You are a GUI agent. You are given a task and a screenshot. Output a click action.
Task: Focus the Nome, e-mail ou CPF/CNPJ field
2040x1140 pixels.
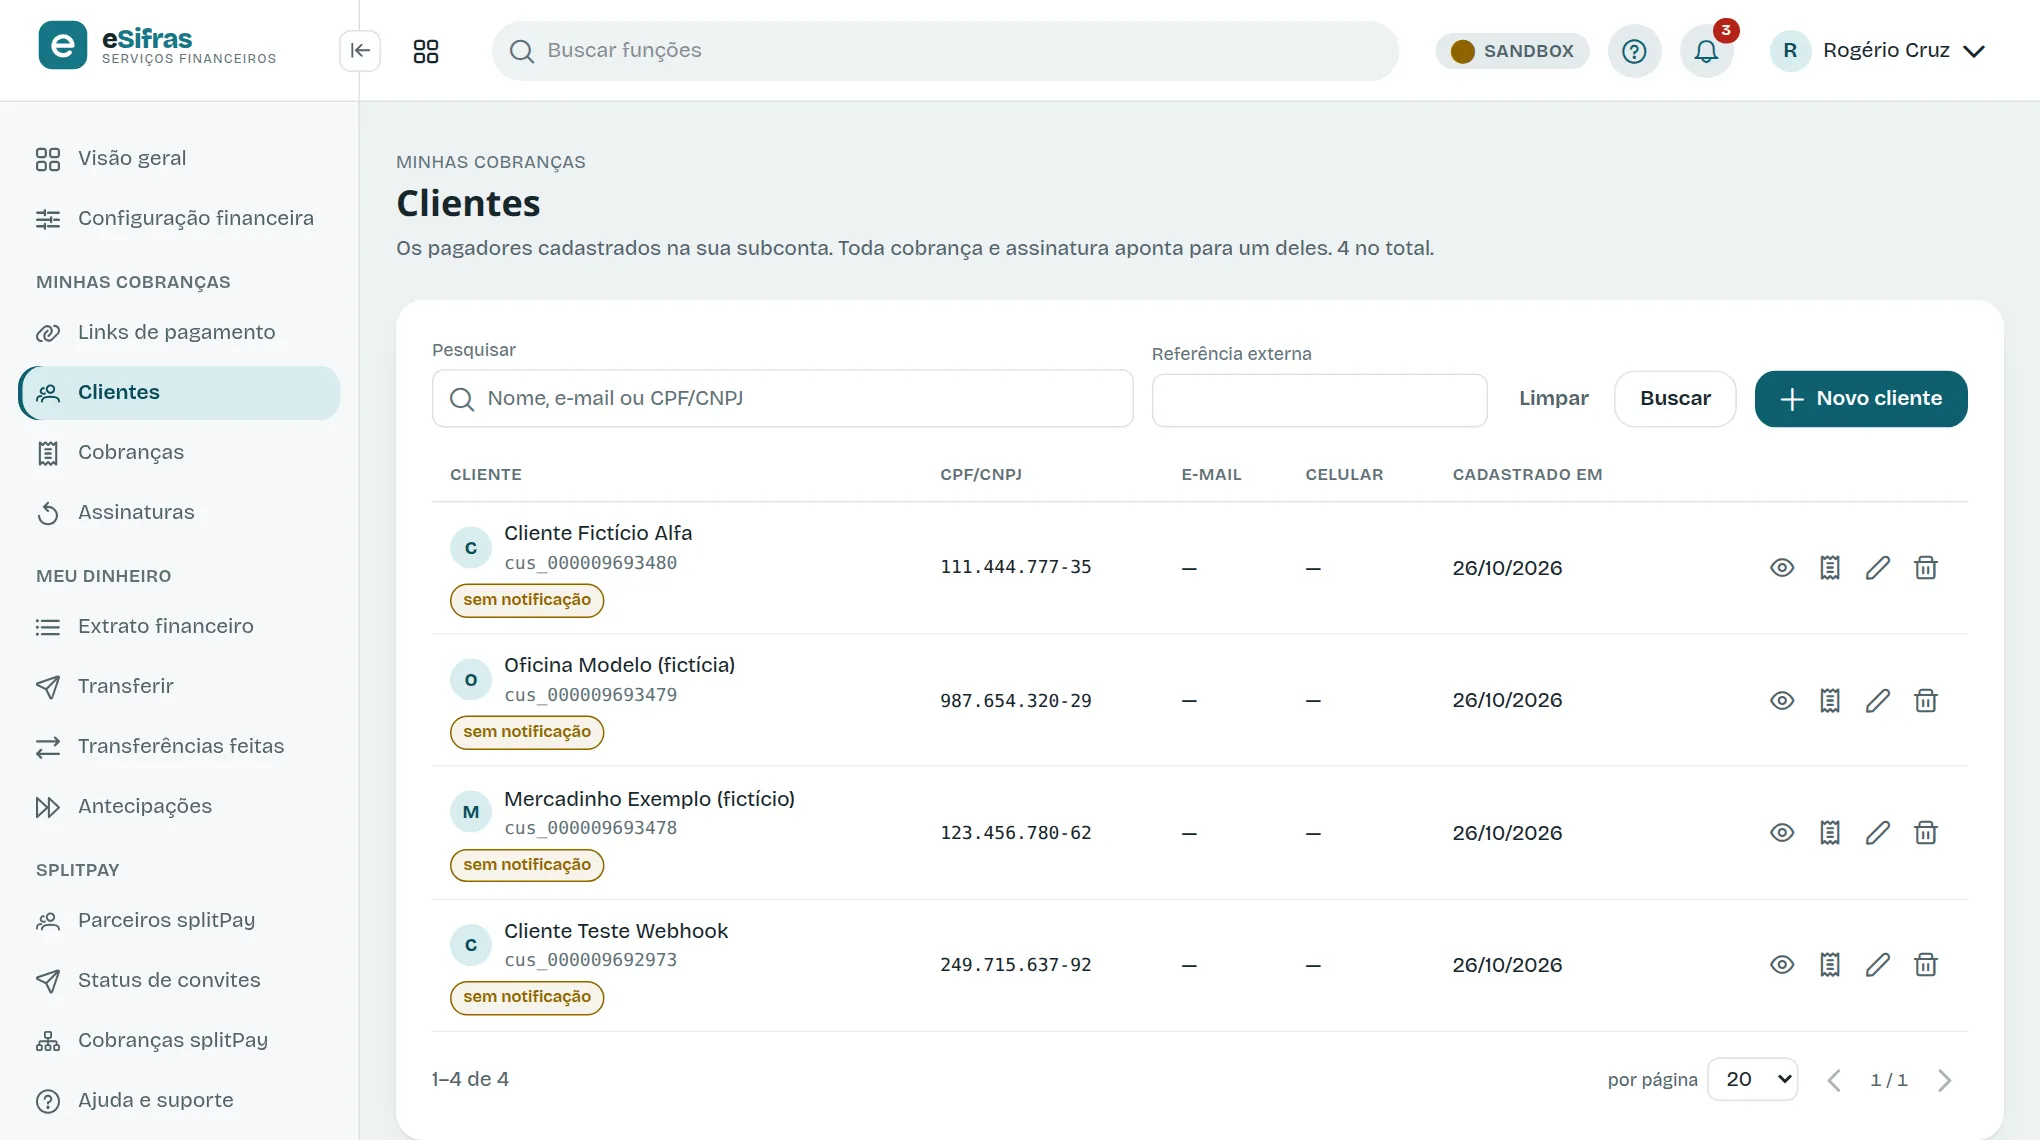783,399
